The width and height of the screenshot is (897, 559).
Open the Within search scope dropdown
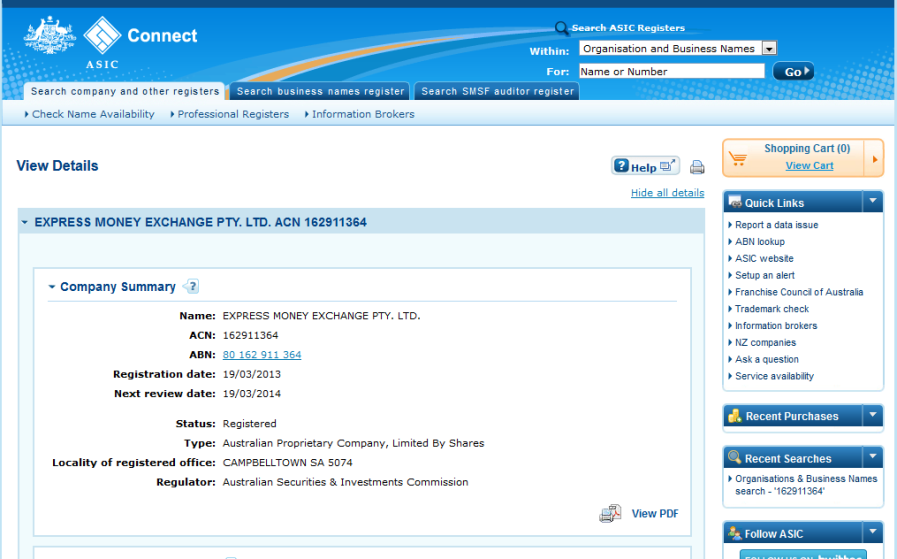point(768,48)
